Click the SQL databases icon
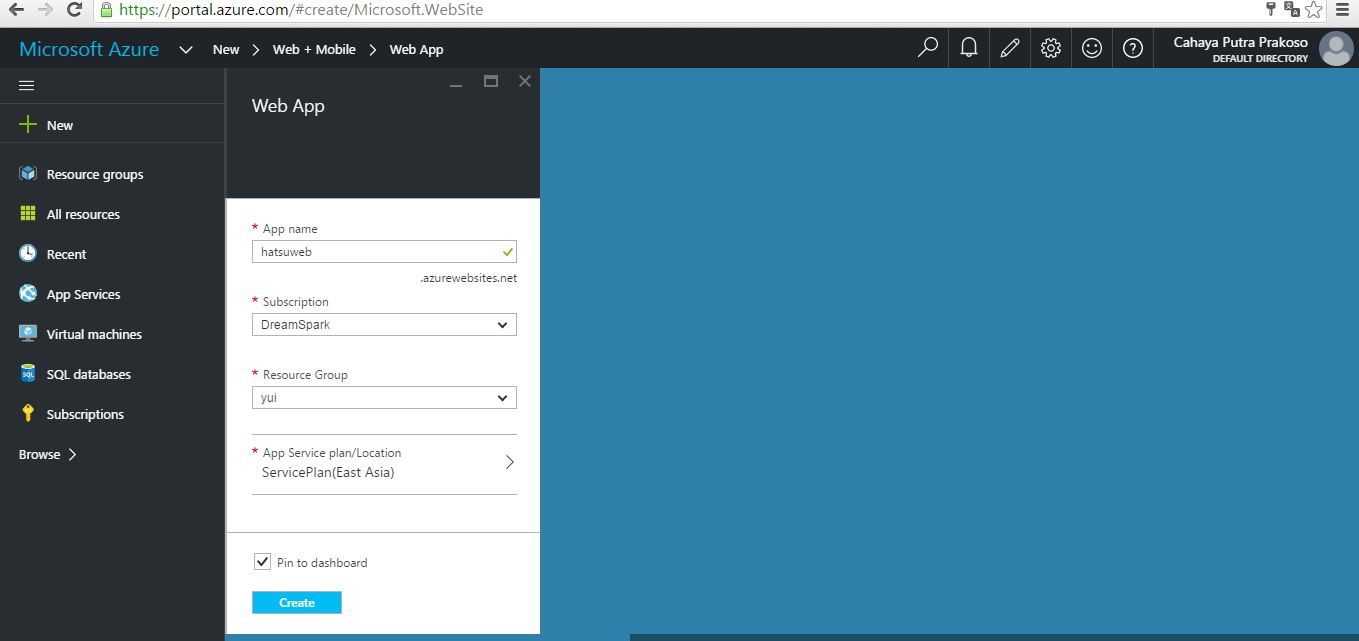Viewport: 1359px width, 641px height. tap(28, 374)
